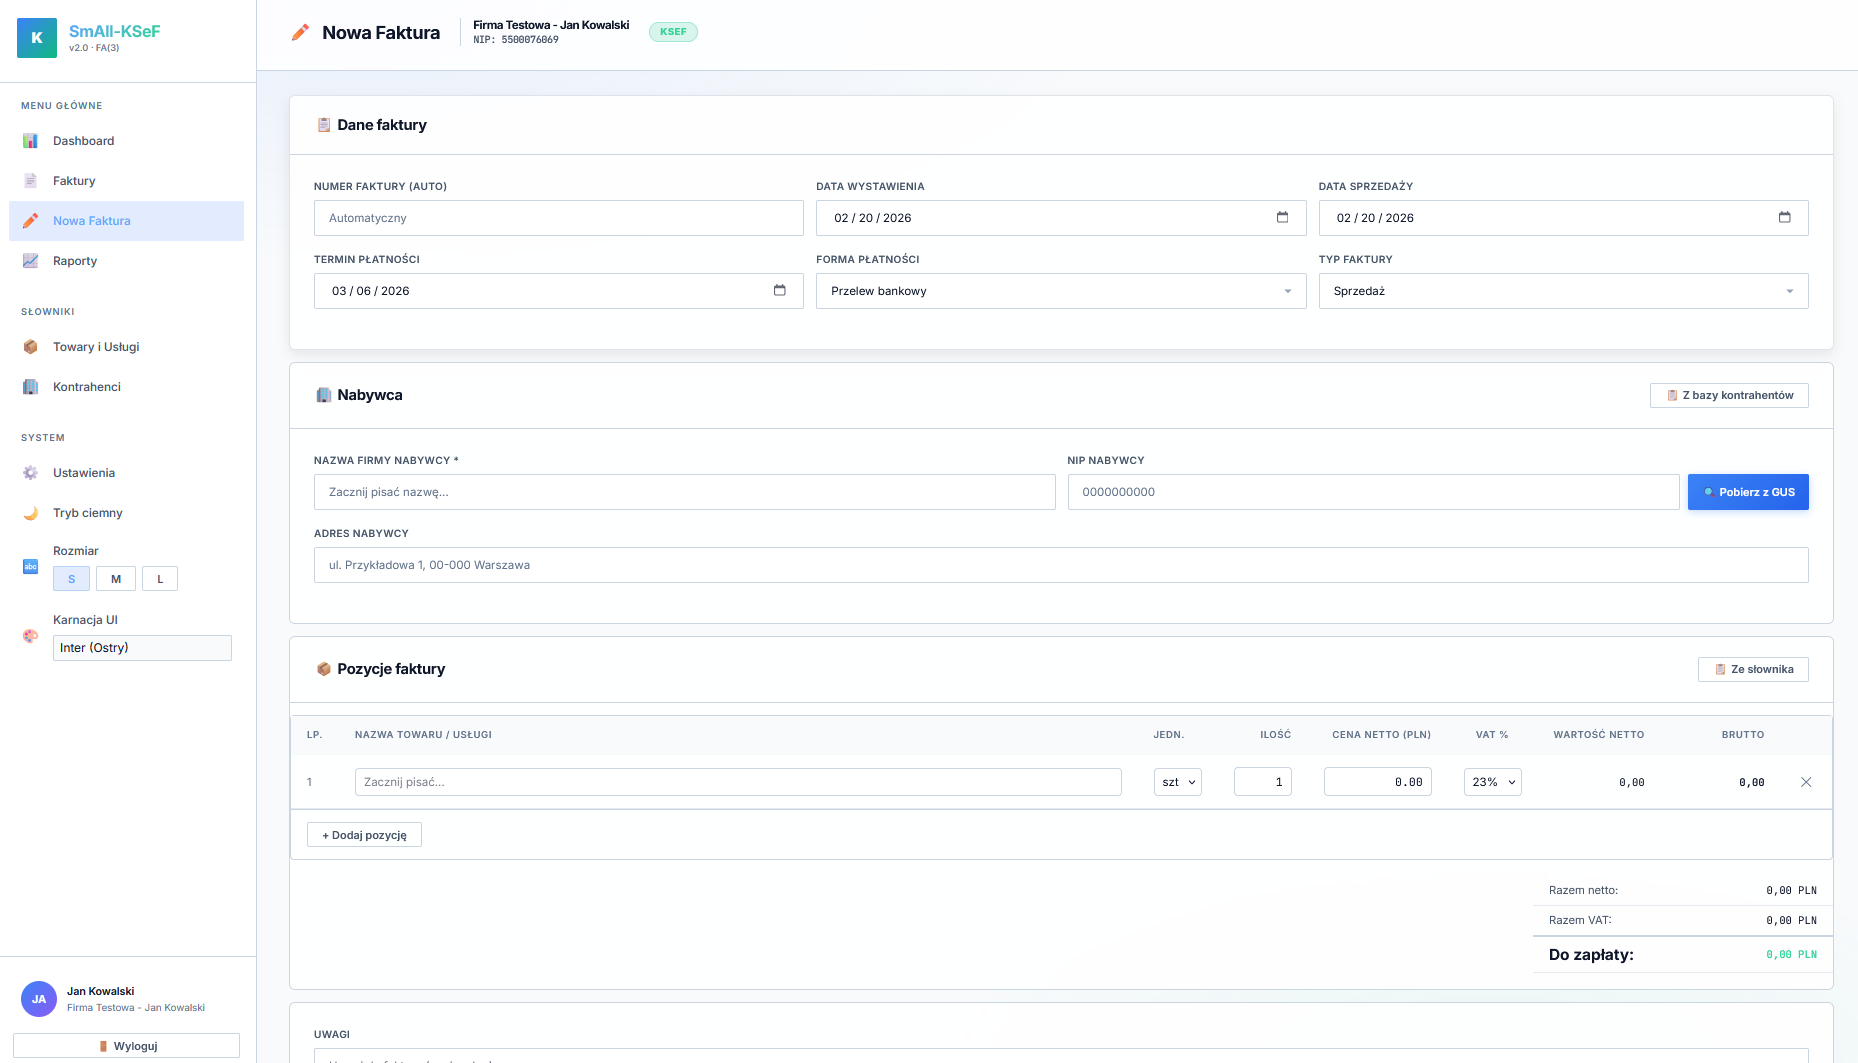The width and height of the screenshot is (1858, 1063).
Task: Add a new line with Dodaj pozycję
Action: point(364,835)
